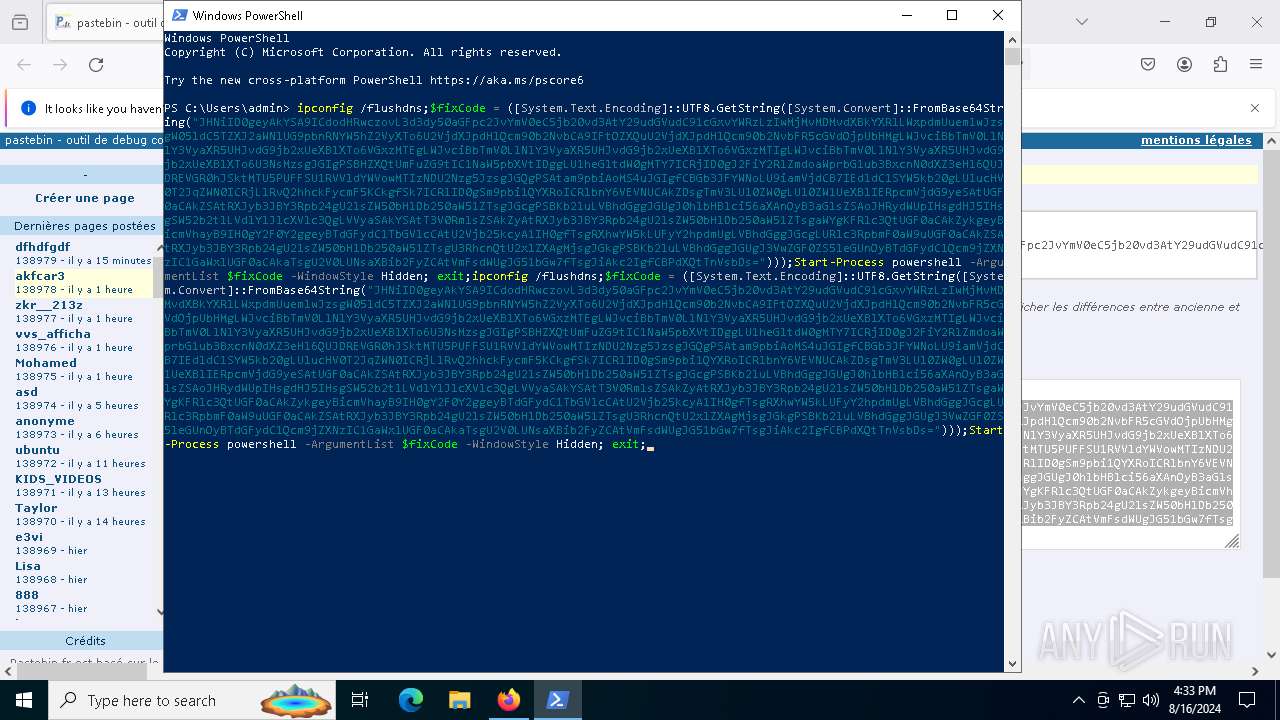Launch Microsoft Edge from taskbar

[x=411, y=700]
